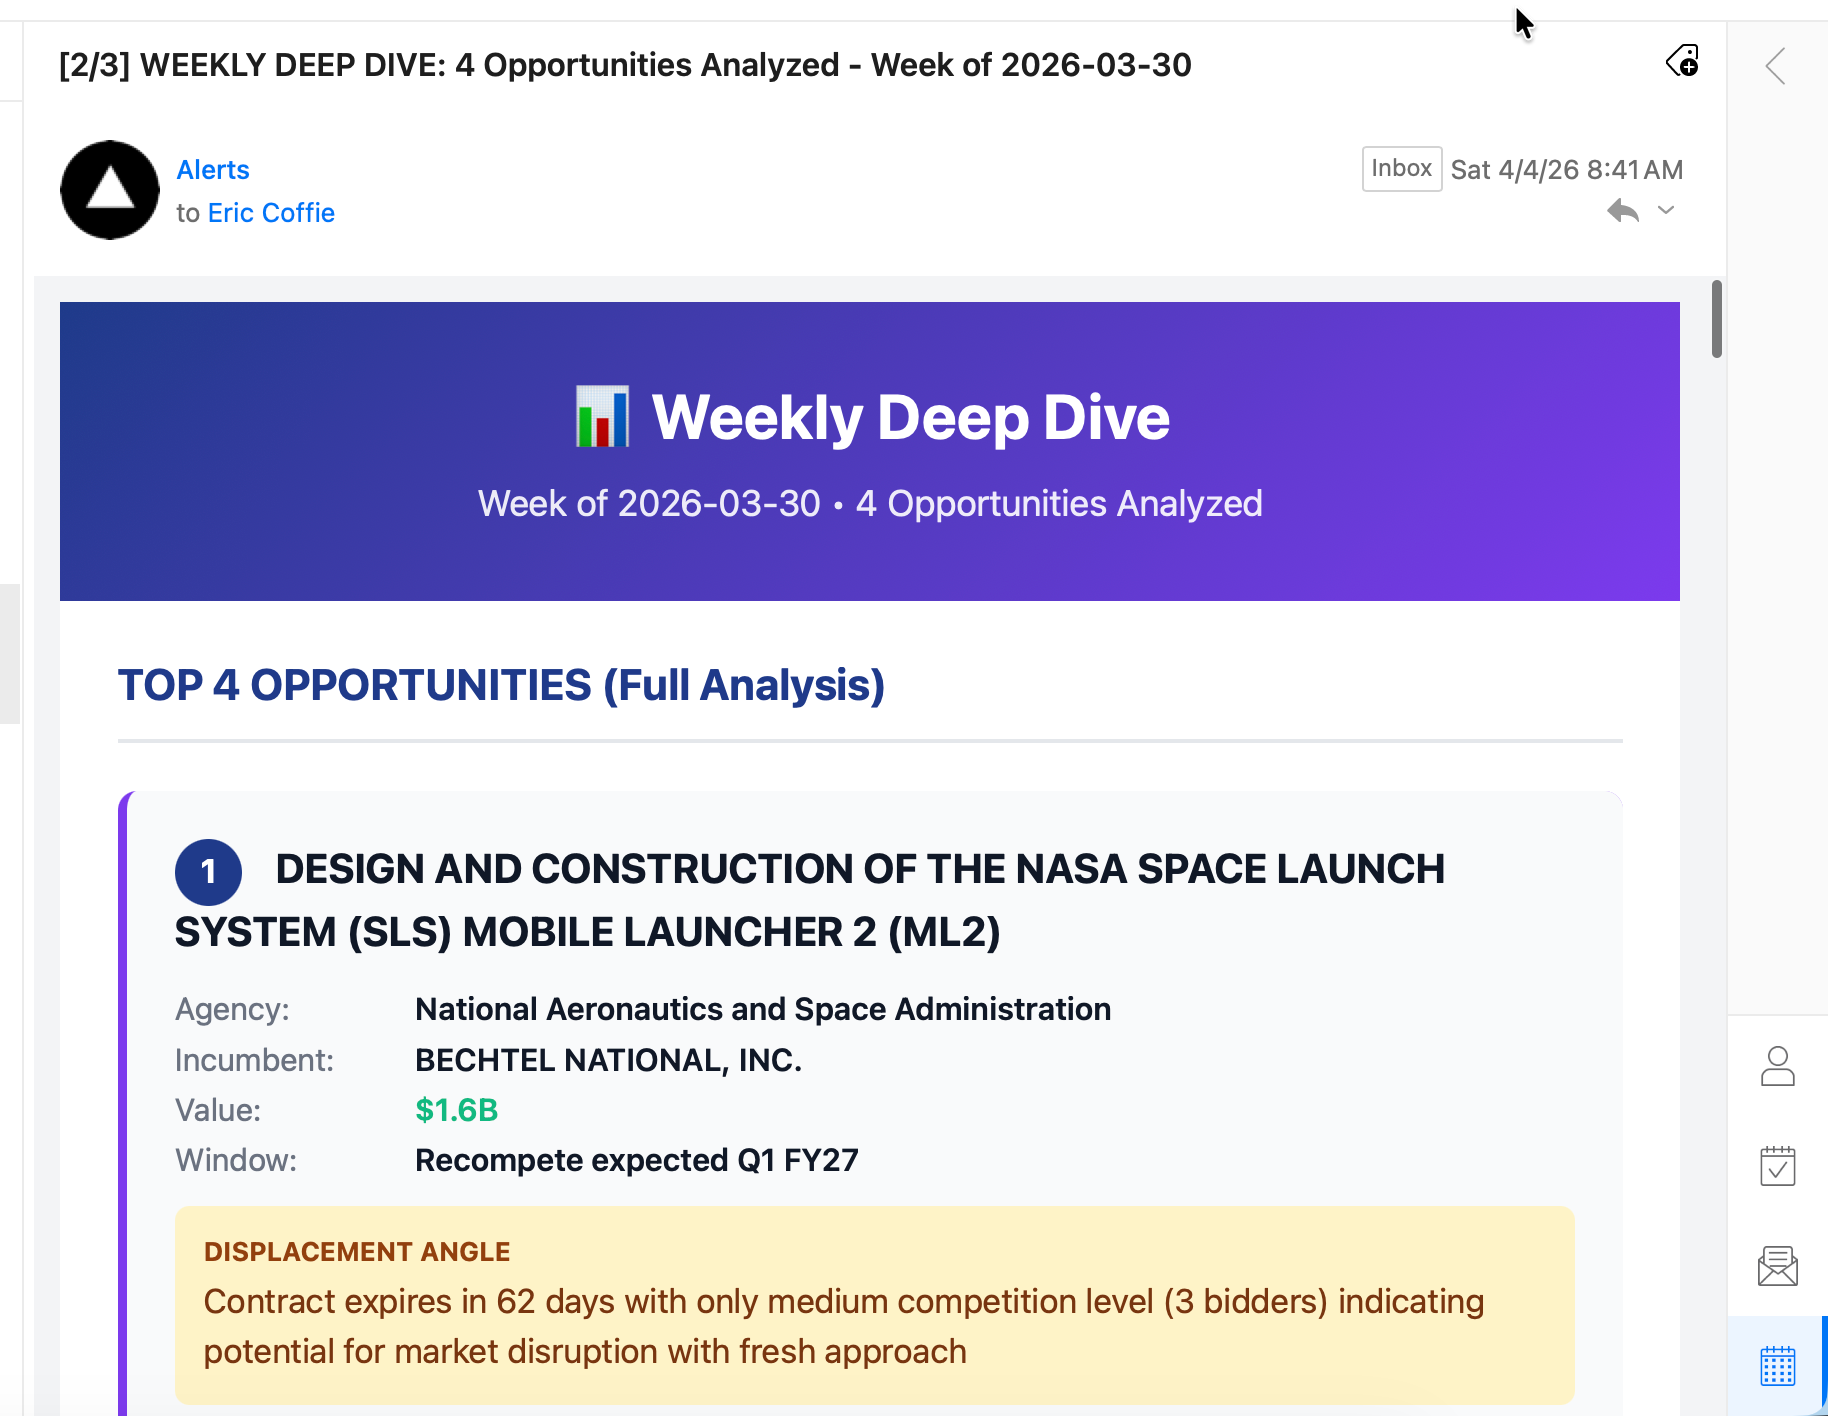The width and height of the screenshot is (1828, 1416).
Task: Open the Alerts sender link
Action: coord(213,170)
